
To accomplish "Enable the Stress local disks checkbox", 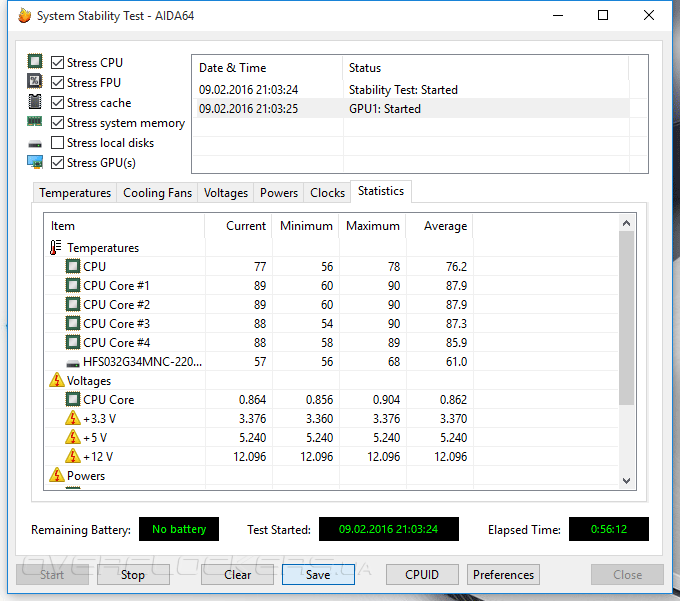I will (57, 143).
